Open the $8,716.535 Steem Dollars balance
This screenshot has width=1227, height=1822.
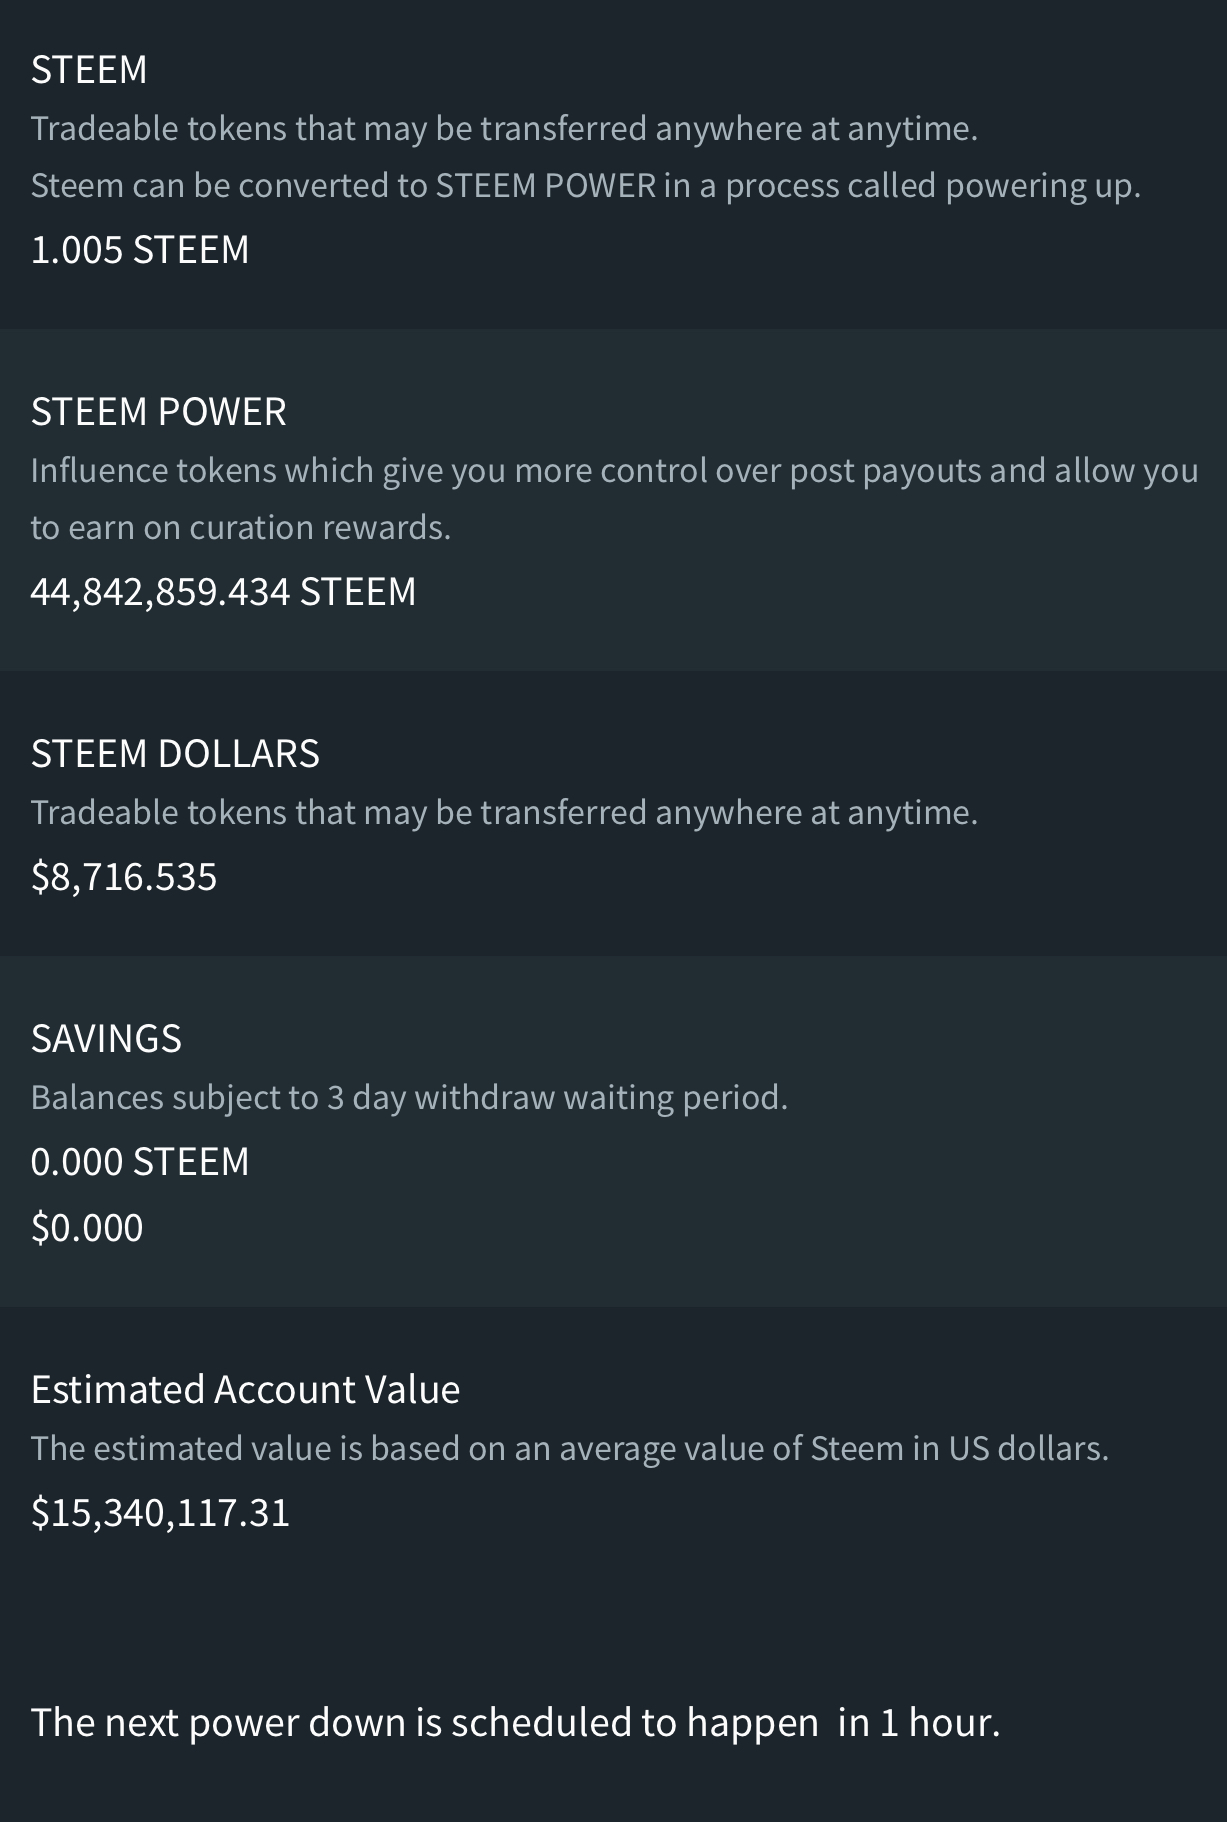pos(124,877)
